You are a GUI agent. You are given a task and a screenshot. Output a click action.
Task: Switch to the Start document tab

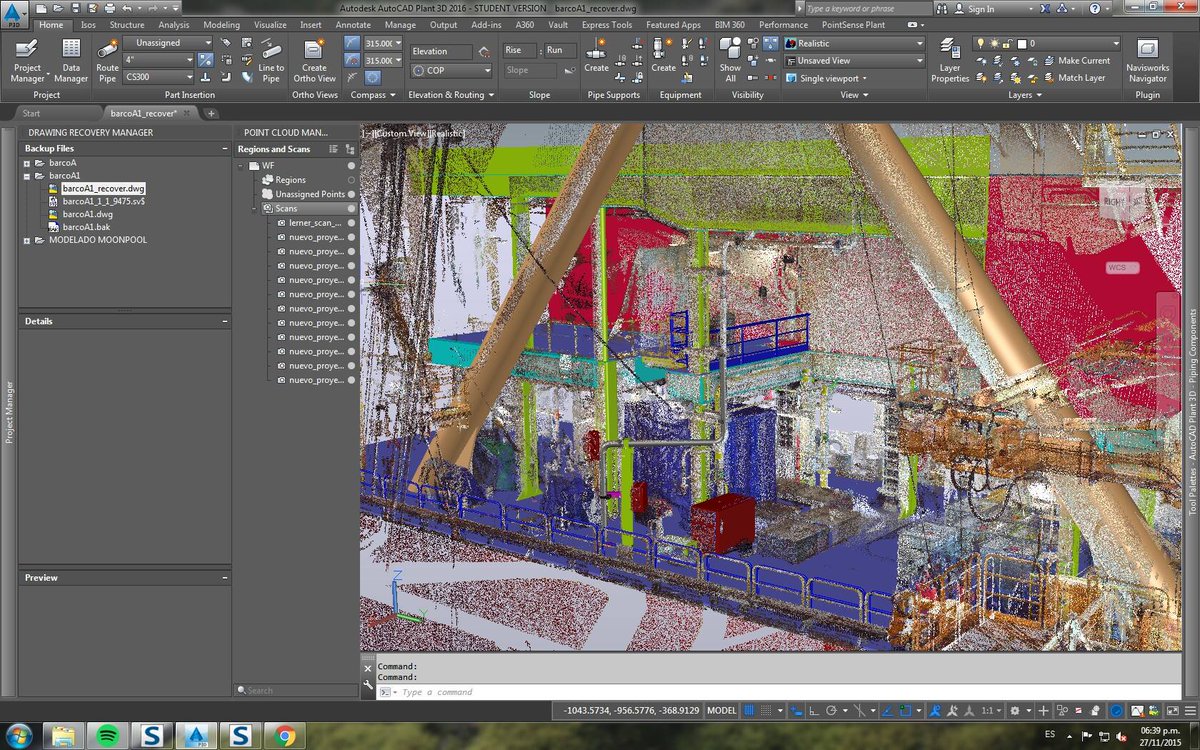[x=31, y=113]
